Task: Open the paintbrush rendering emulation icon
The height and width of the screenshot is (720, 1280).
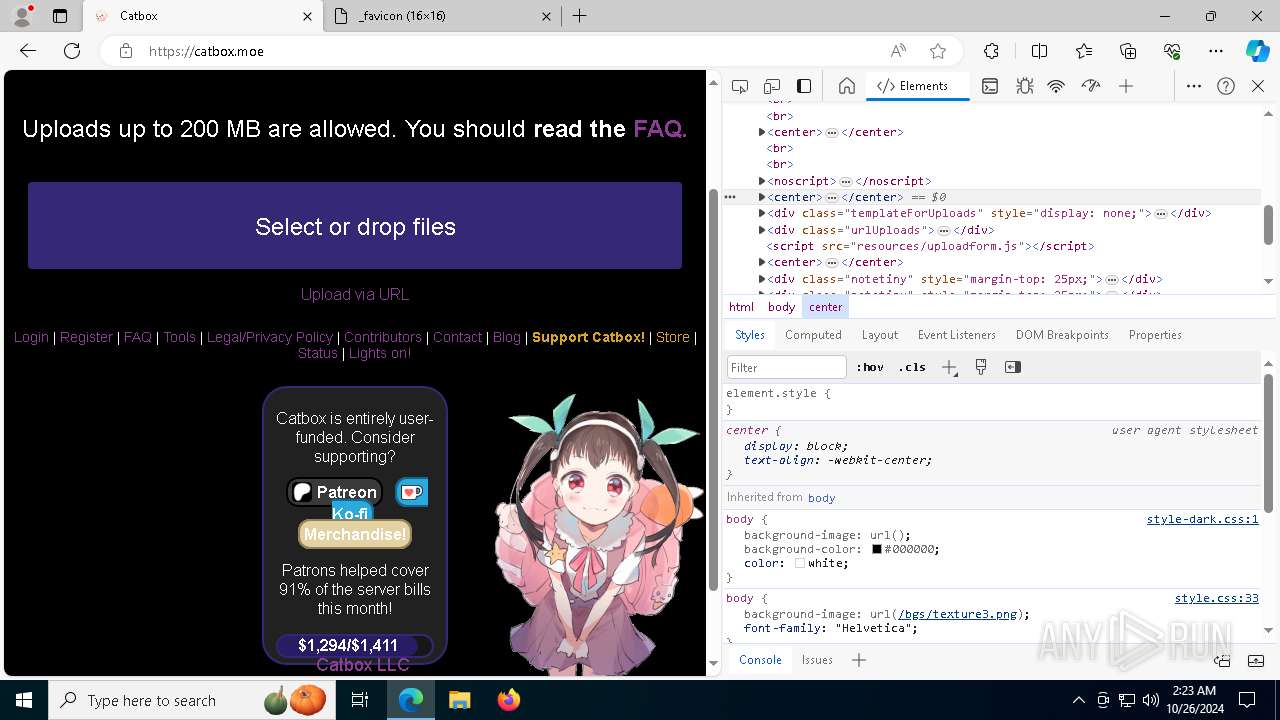Action: click(981, 367)
